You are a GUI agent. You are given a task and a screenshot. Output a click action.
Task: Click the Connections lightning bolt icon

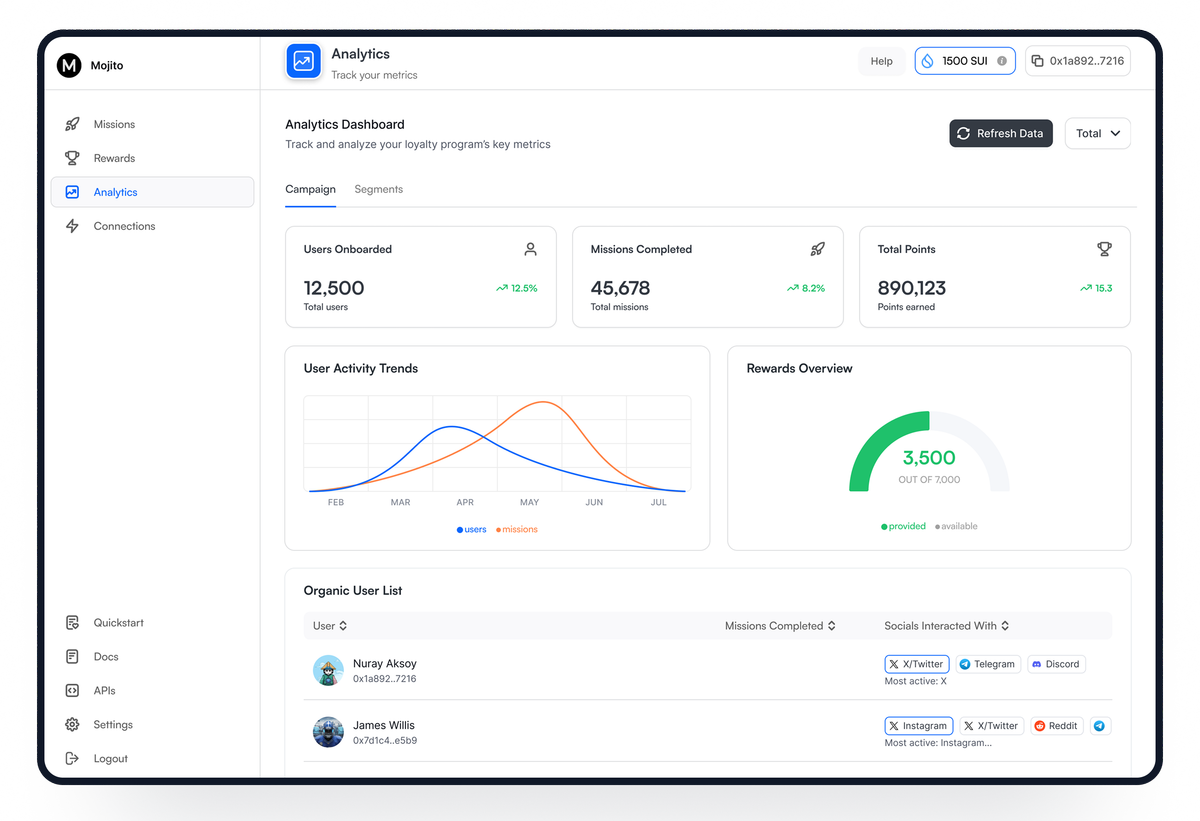click(72, 226)
